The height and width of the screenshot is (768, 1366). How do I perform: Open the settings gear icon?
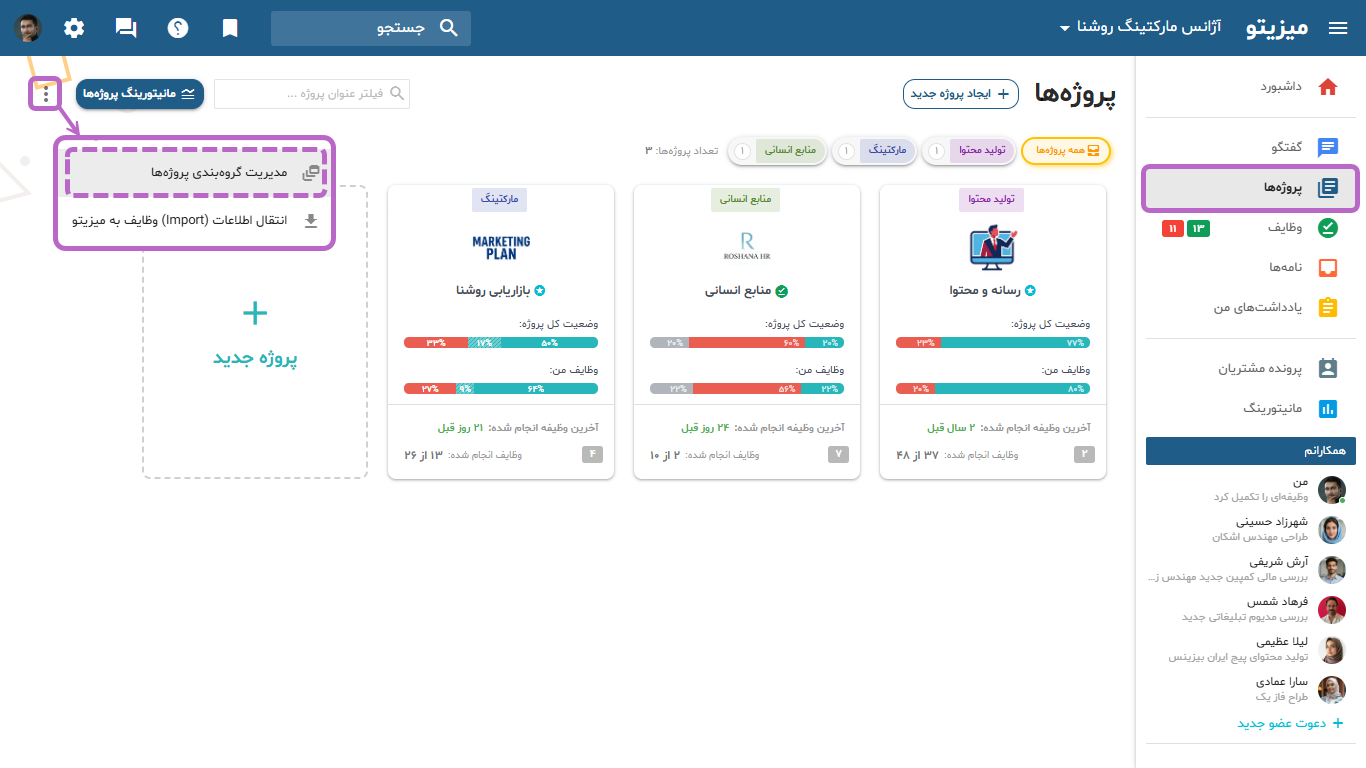[74, 28]
